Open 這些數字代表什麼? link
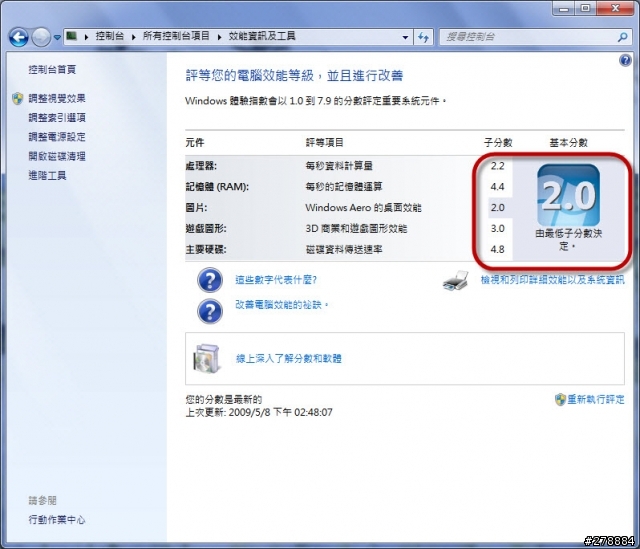This screenshot has height=549, width=640. tap(276, 280)
